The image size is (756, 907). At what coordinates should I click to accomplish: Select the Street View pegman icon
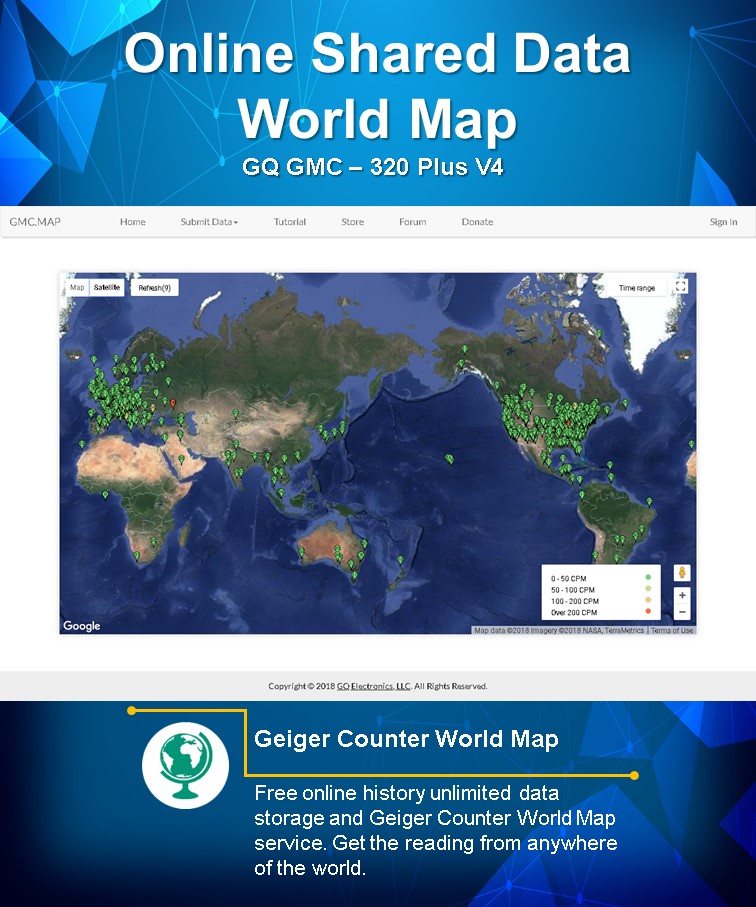pos(682,573)
